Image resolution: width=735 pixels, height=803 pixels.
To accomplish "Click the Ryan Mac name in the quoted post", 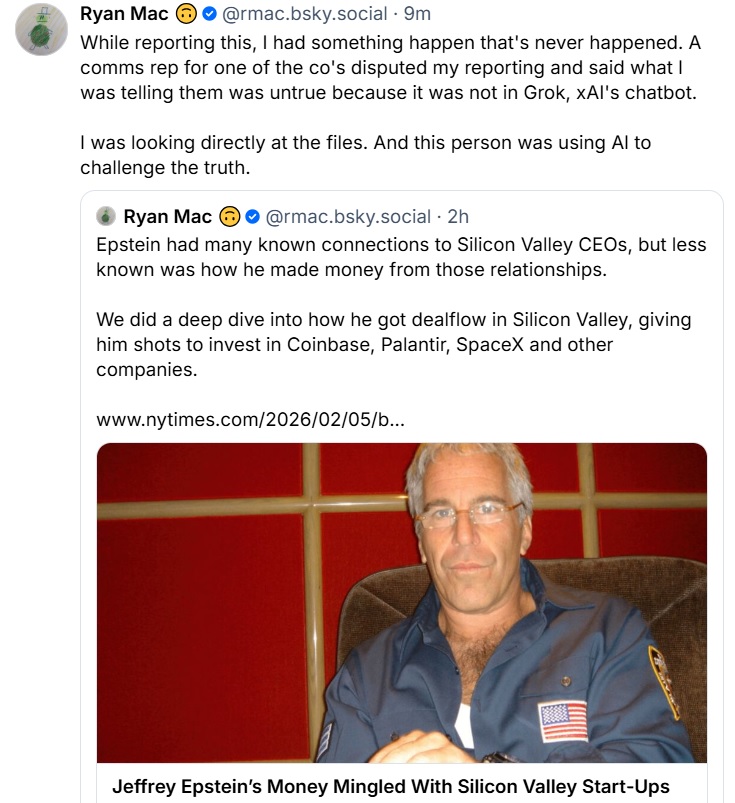I will click(x=167, y=216).
